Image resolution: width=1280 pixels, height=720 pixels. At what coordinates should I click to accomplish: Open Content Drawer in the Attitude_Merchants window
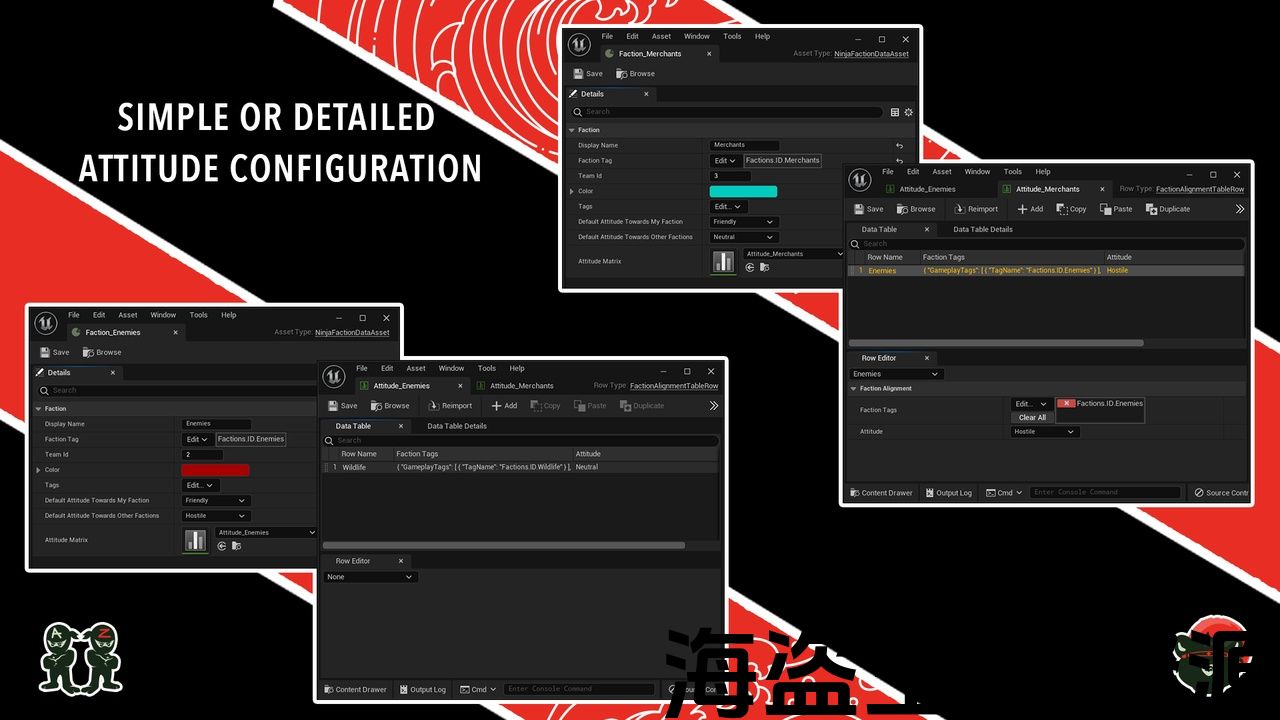(881, 493)
